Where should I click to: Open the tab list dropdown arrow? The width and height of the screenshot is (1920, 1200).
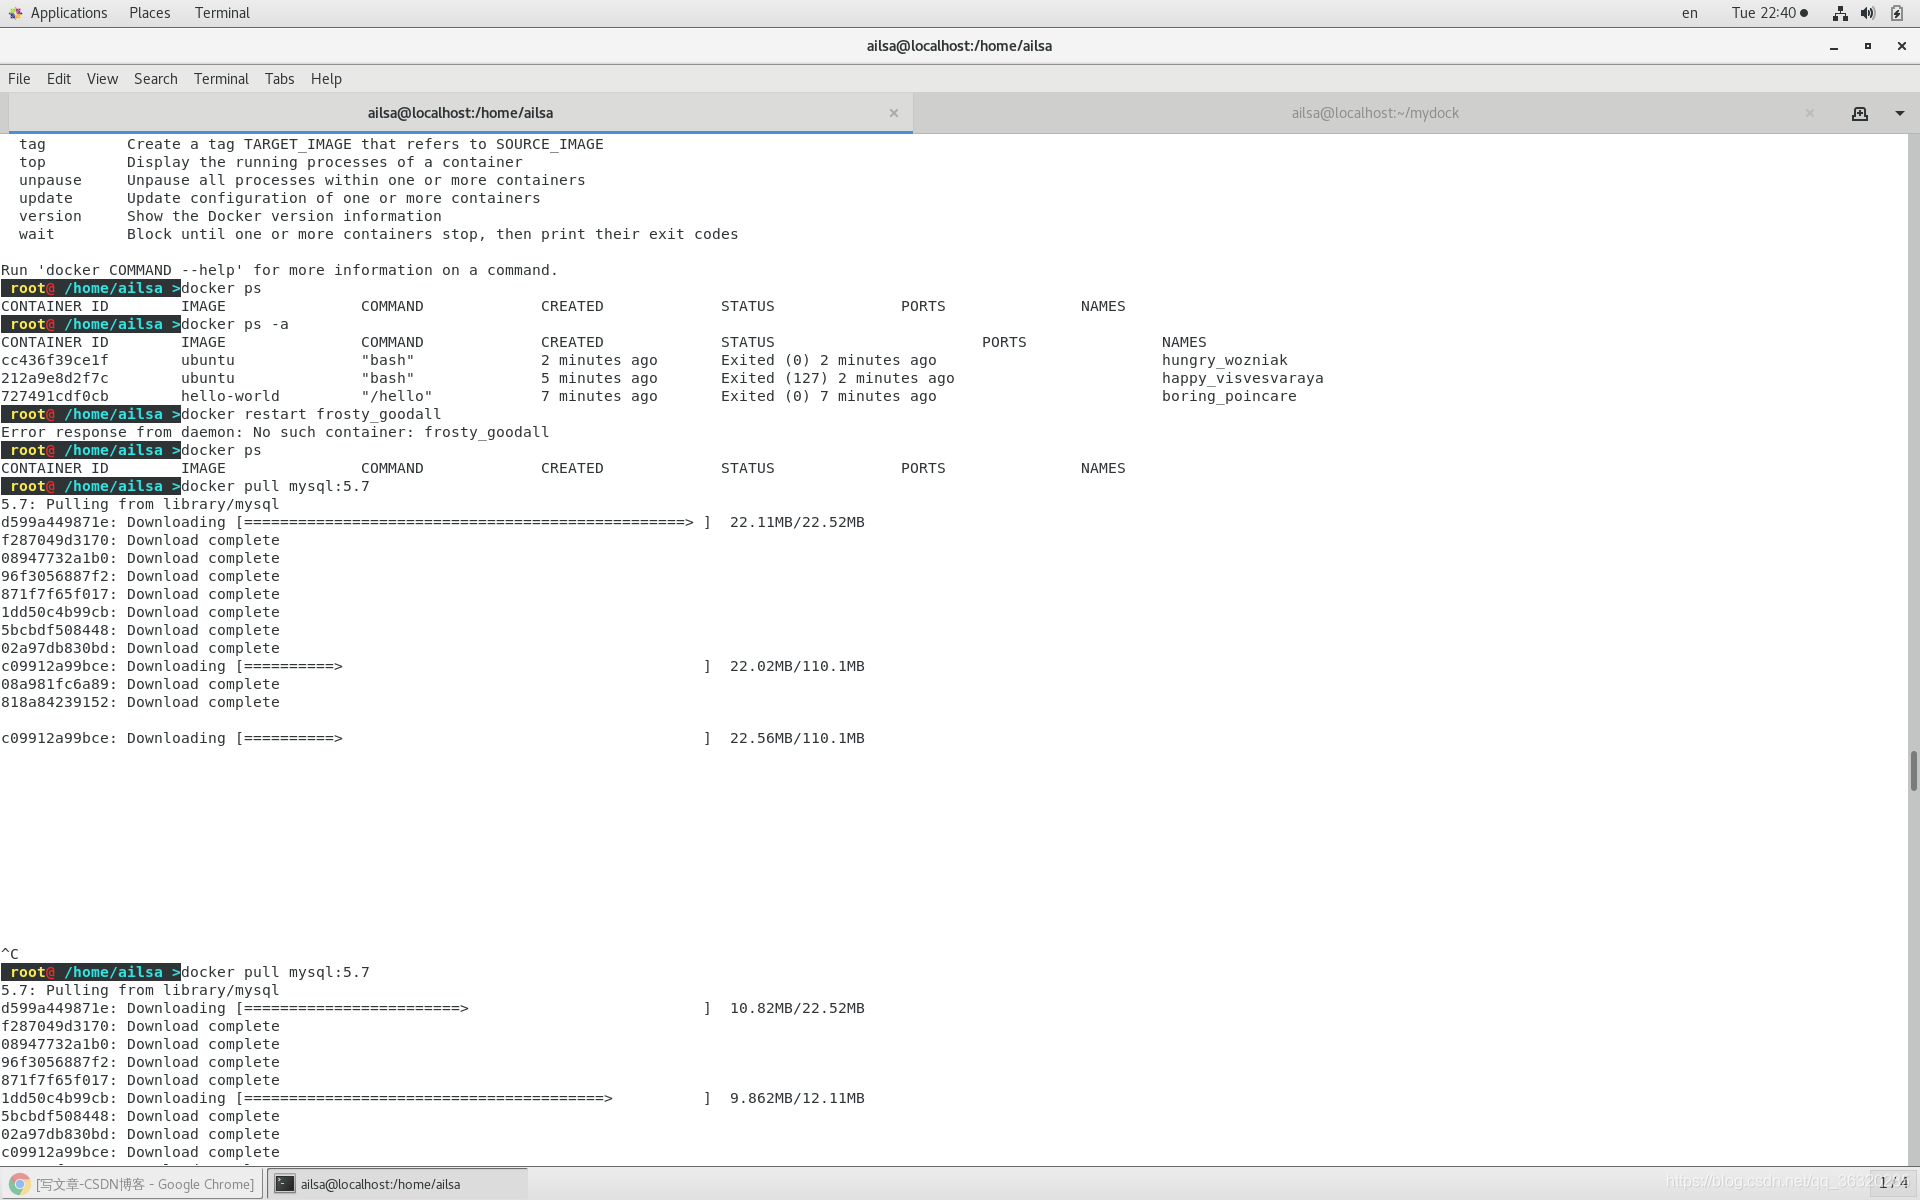(x=1899, y=114)
